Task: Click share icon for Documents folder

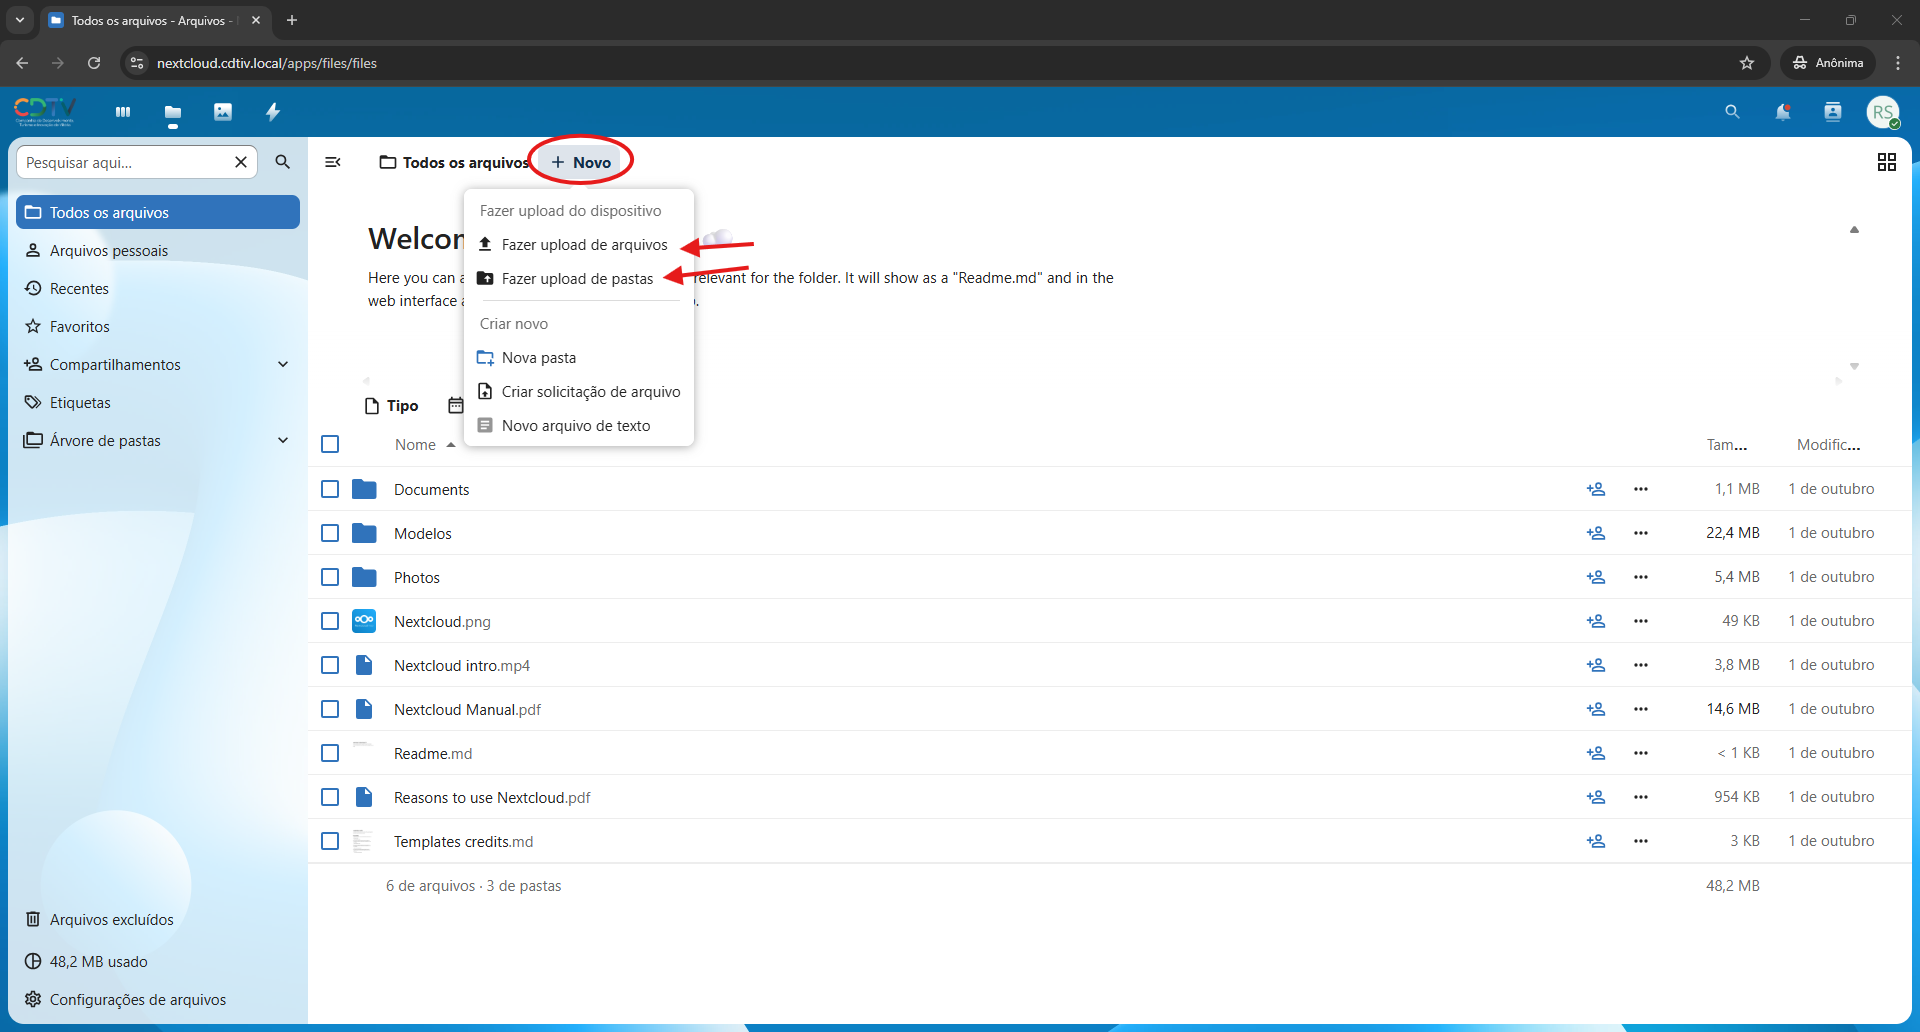Action: tap(1595, 489)
